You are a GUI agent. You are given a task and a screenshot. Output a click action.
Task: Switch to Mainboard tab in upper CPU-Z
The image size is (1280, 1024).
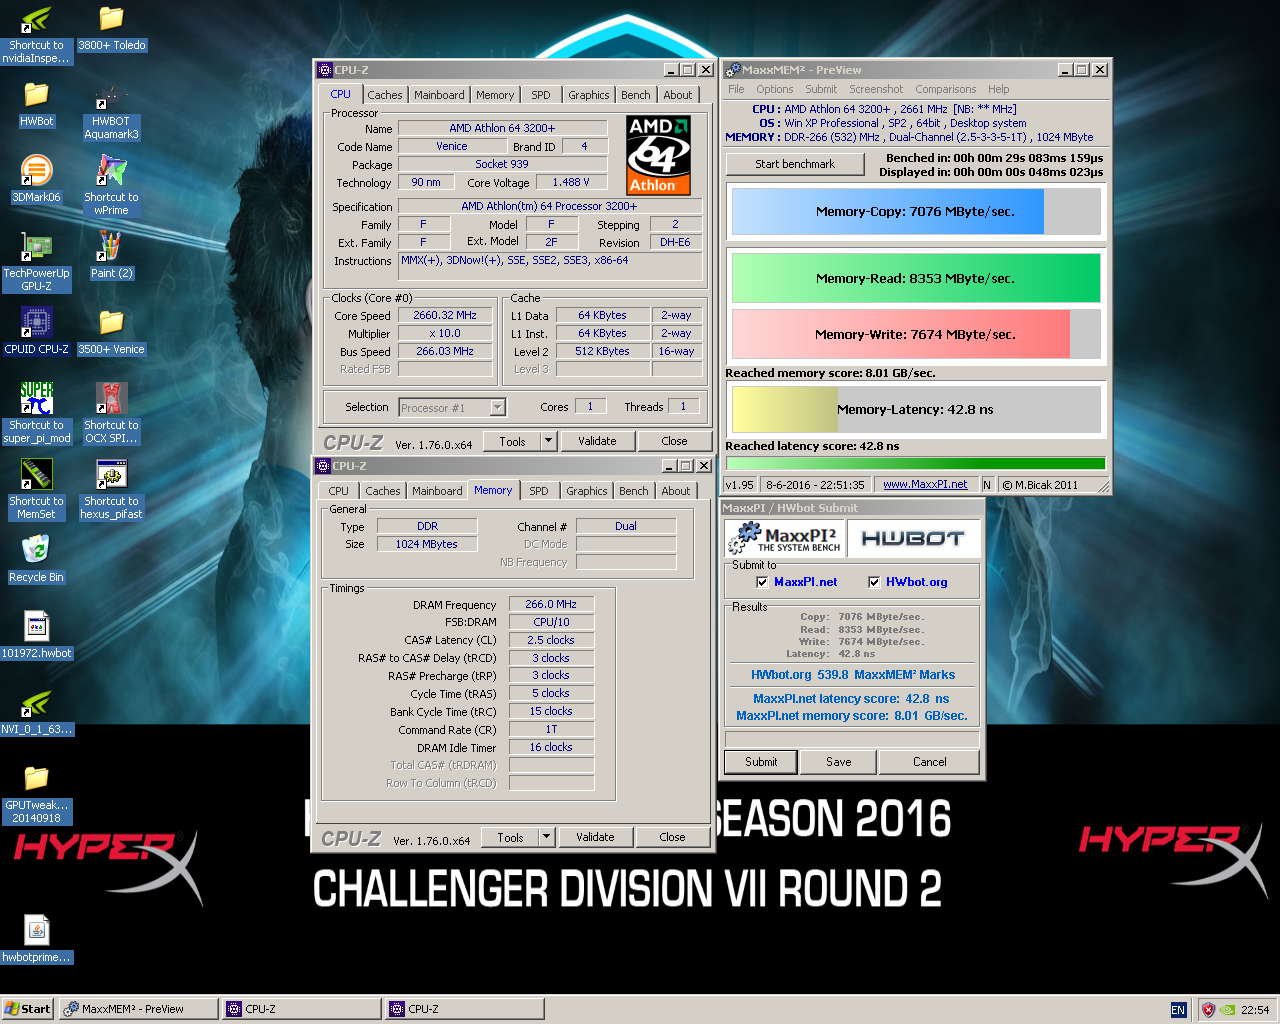(439, 95)
